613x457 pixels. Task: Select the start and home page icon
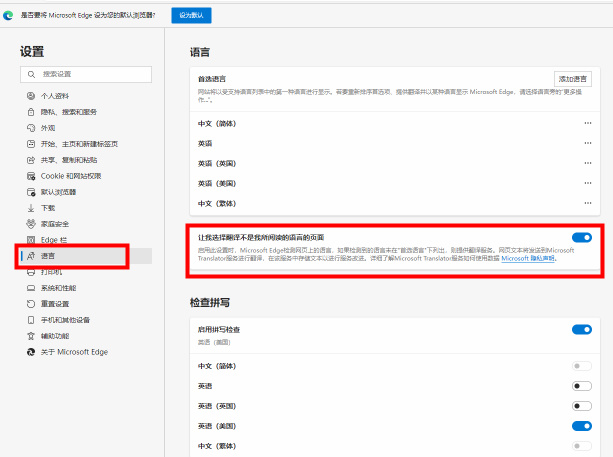tap(31, 144)
